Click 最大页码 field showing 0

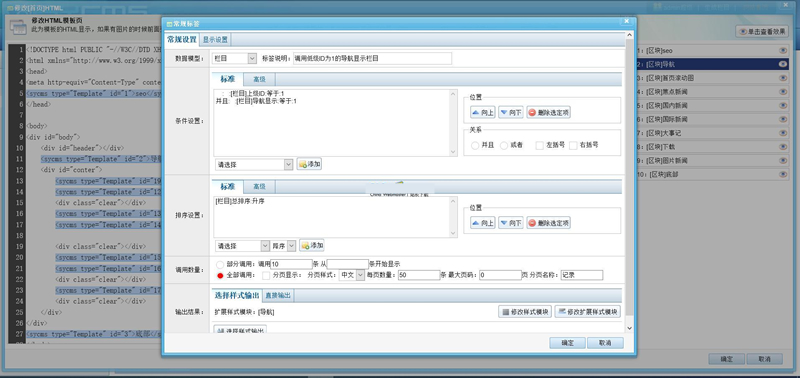(501, 275)
